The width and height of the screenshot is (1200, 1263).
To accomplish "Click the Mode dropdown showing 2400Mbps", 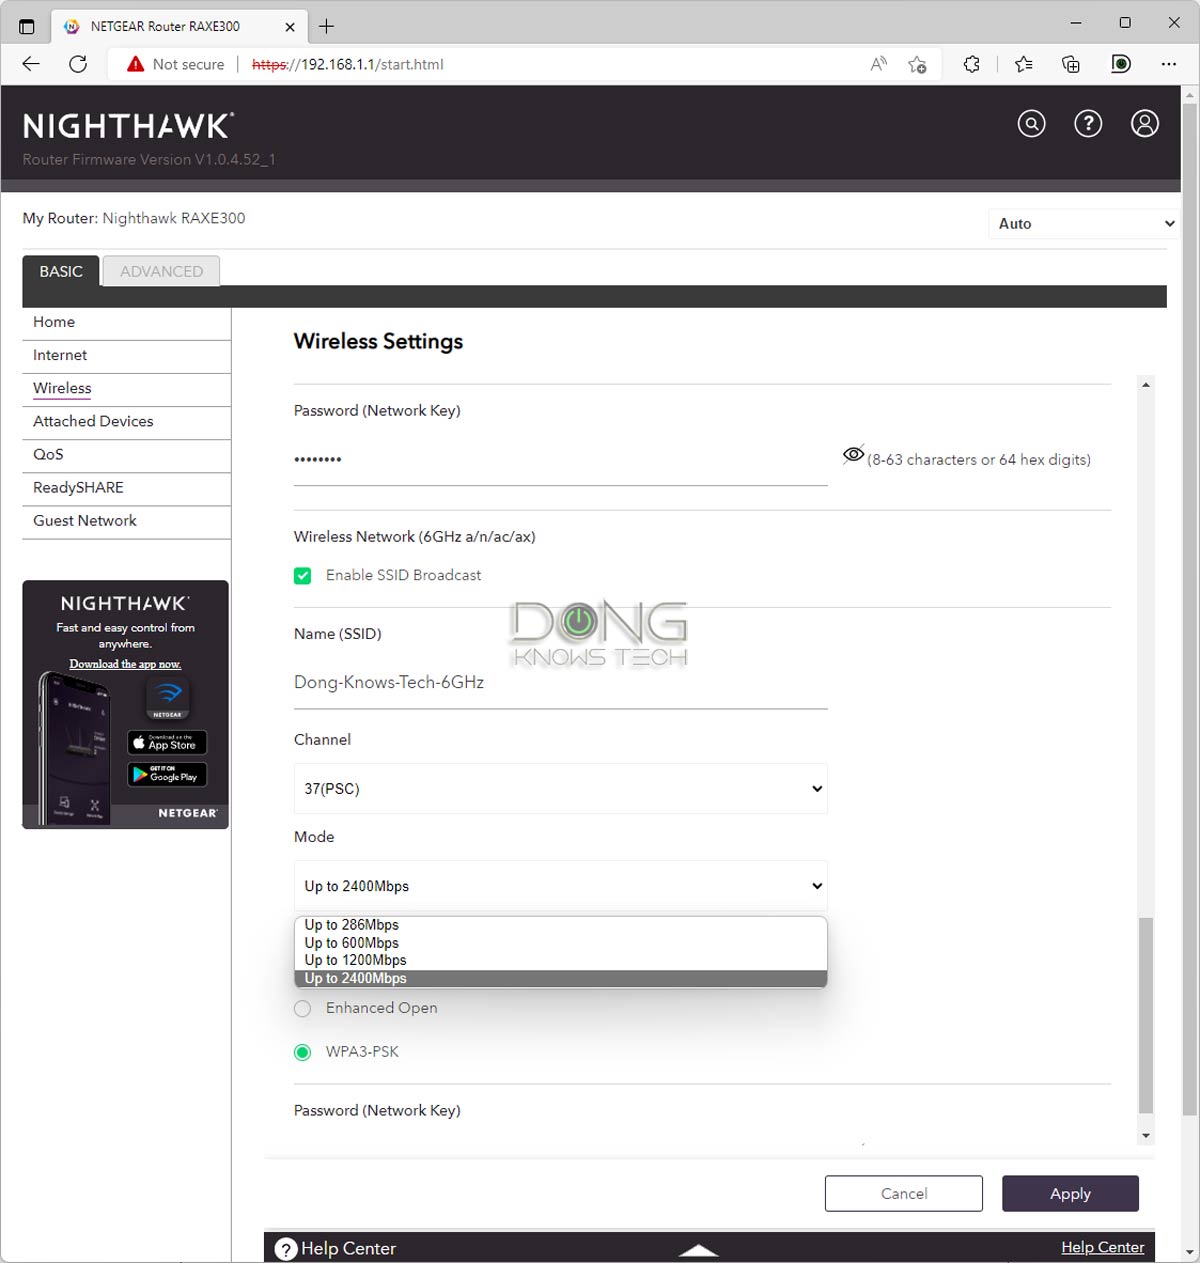I will click(560, 886).
